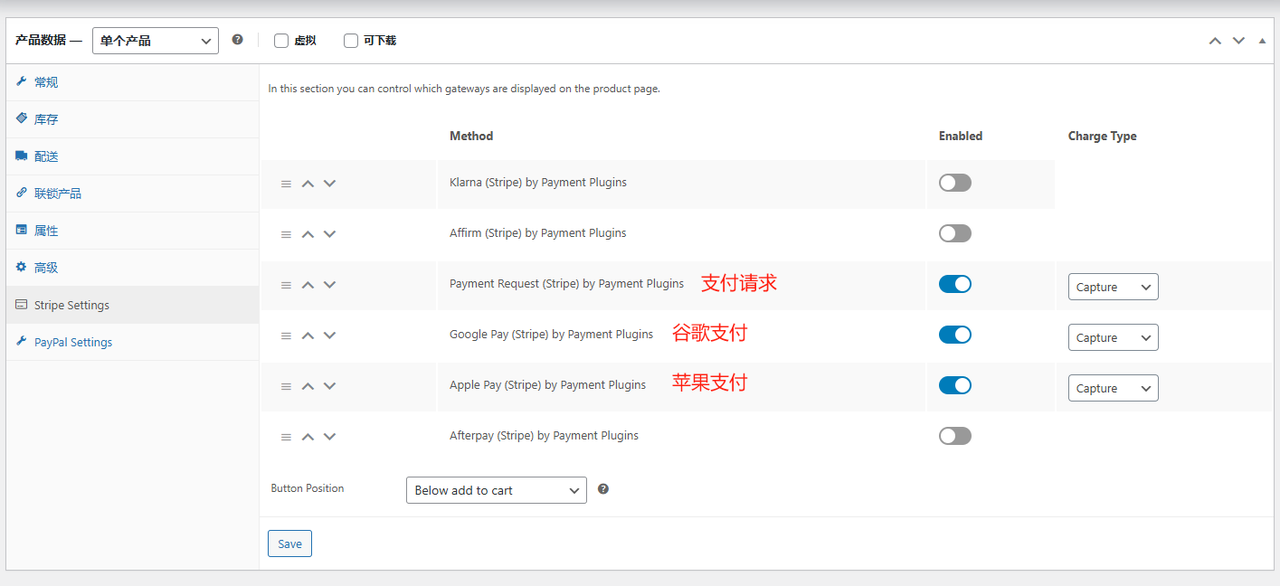This screenshot has width=1280, height=586.
Task: Select the Stripe Settings tab
Action: coord(132,305)
